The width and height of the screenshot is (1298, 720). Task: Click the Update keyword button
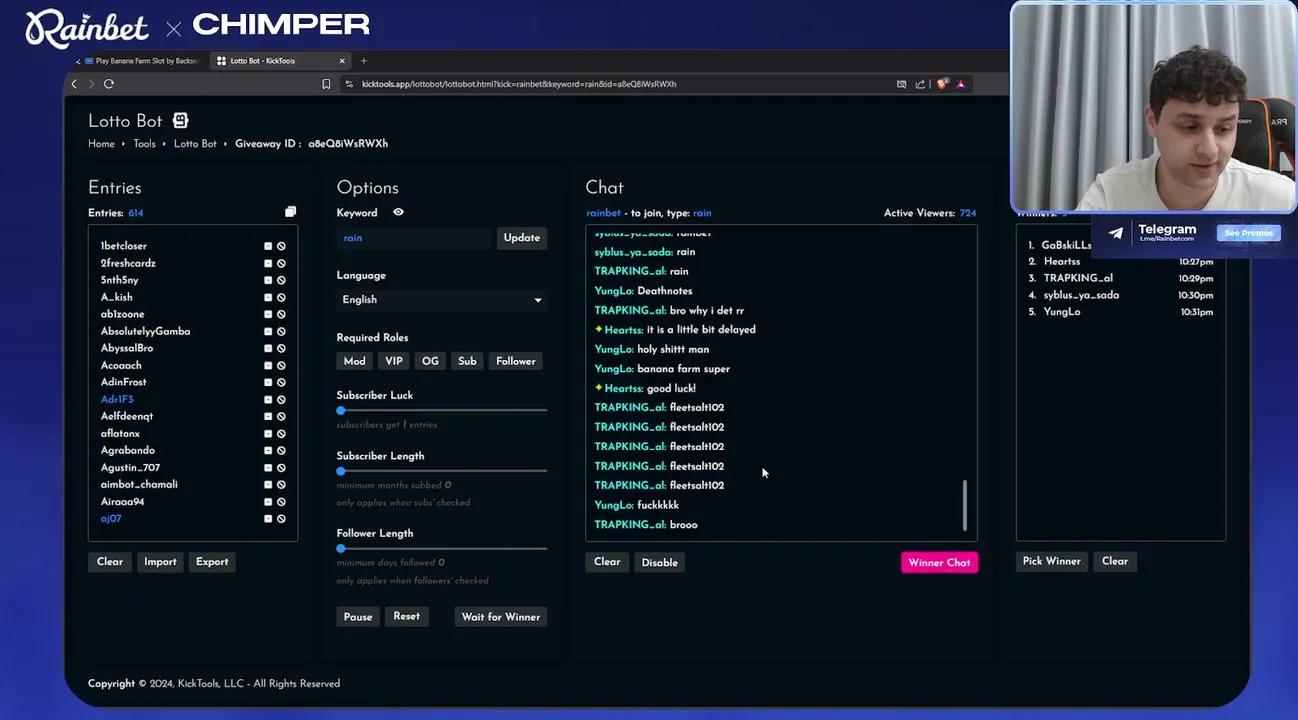(521, 238)
